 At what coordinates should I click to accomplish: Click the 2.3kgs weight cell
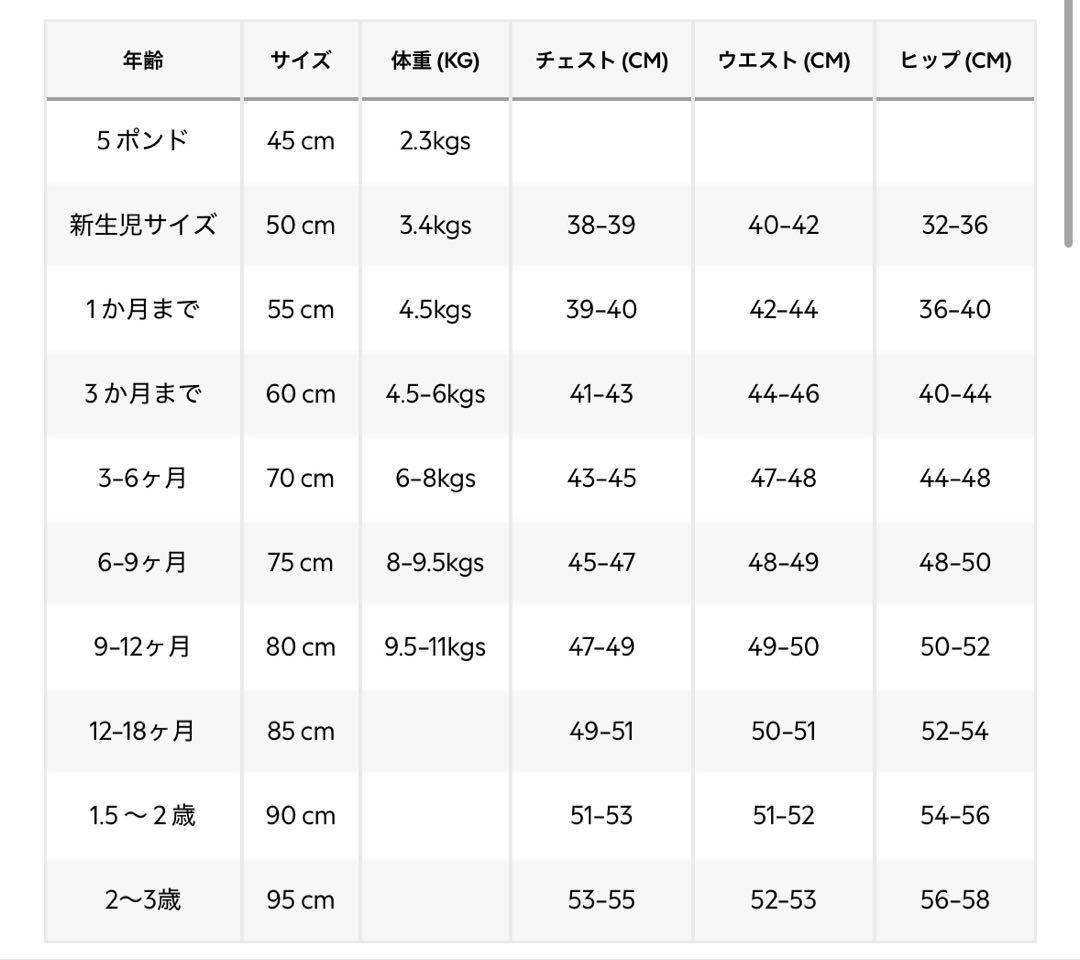[435, 141]
